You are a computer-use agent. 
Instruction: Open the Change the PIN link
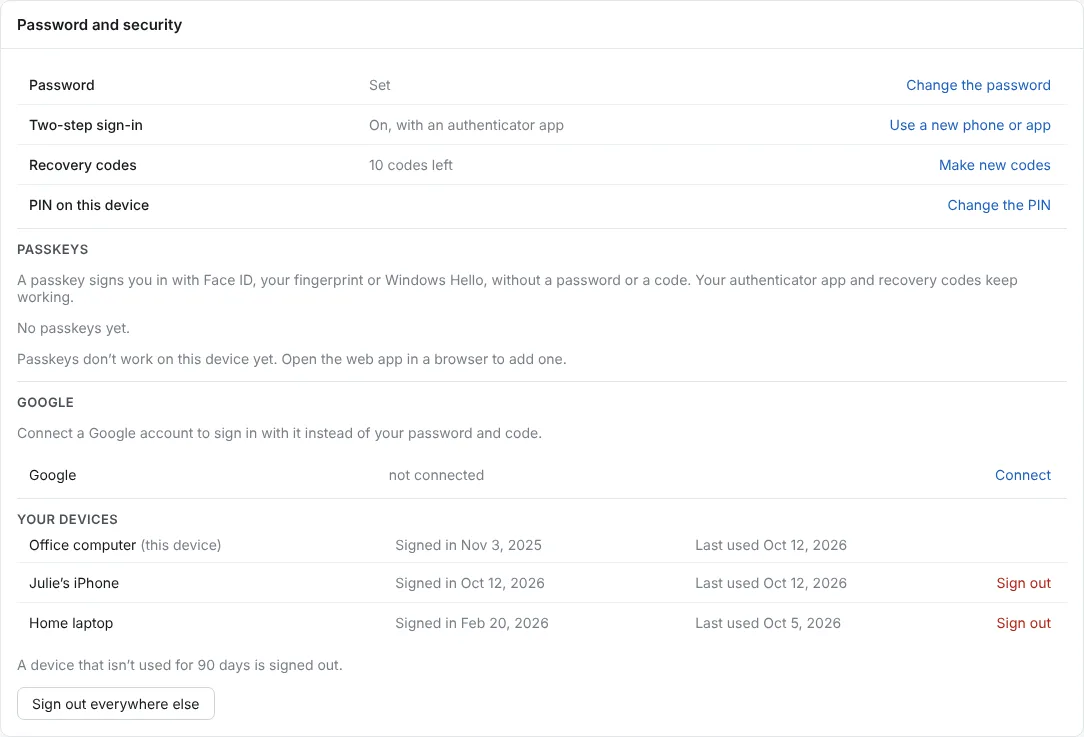click(x=999, y=205)
